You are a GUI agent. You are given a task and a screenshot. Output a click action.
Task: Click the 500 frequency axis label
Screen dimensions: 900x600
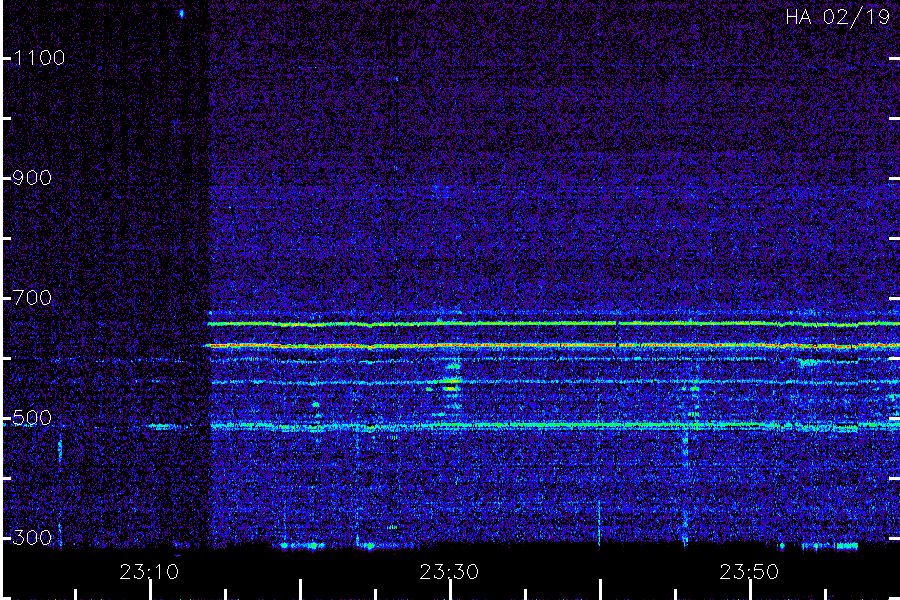(x=32, y=418)
